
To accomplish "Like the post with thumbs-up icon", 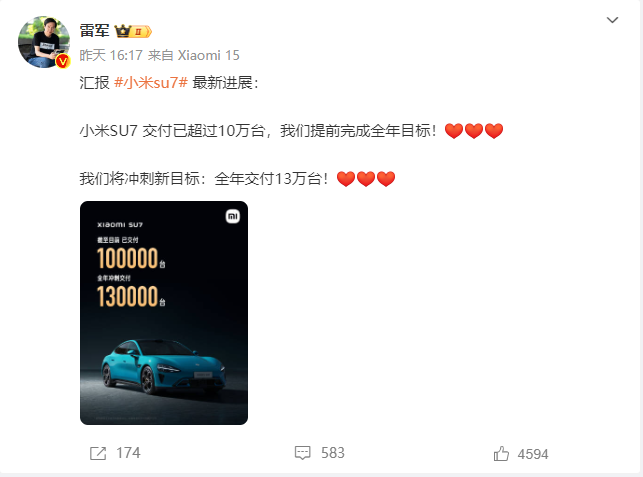I will [501, 454].
